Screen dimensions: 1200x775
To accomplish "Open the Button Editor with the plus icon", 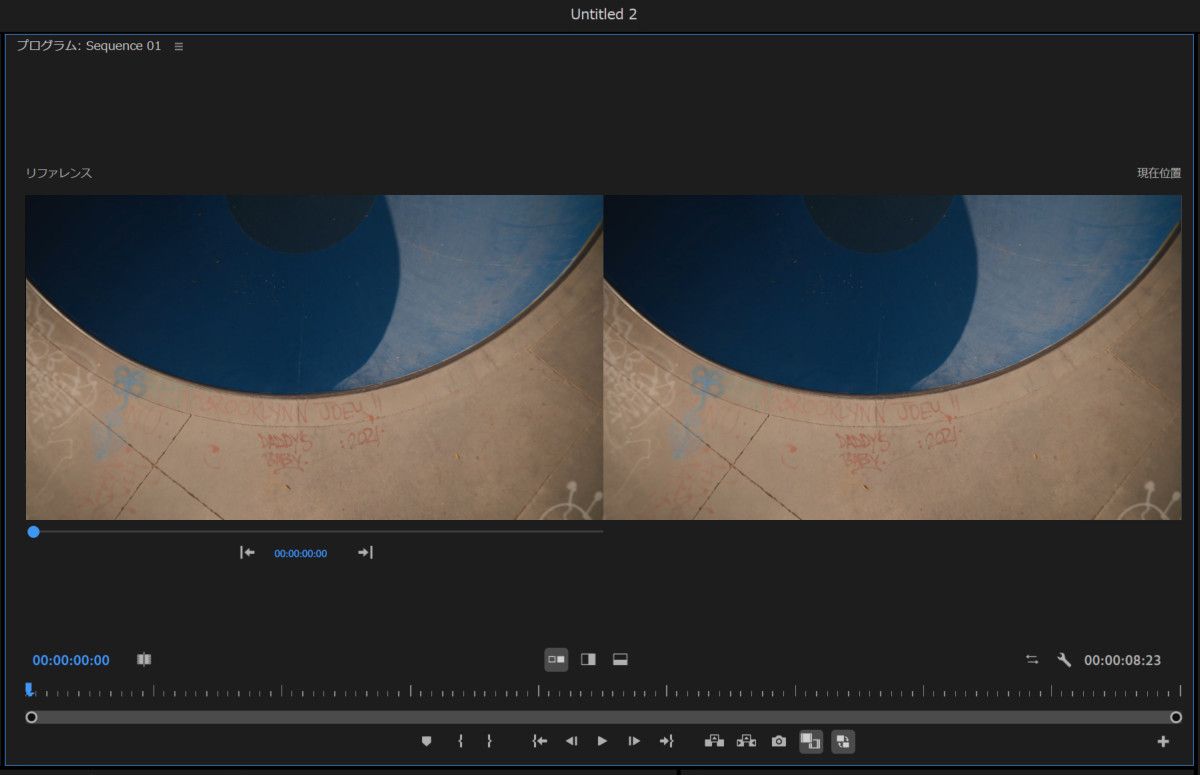I will [1162, 741].
